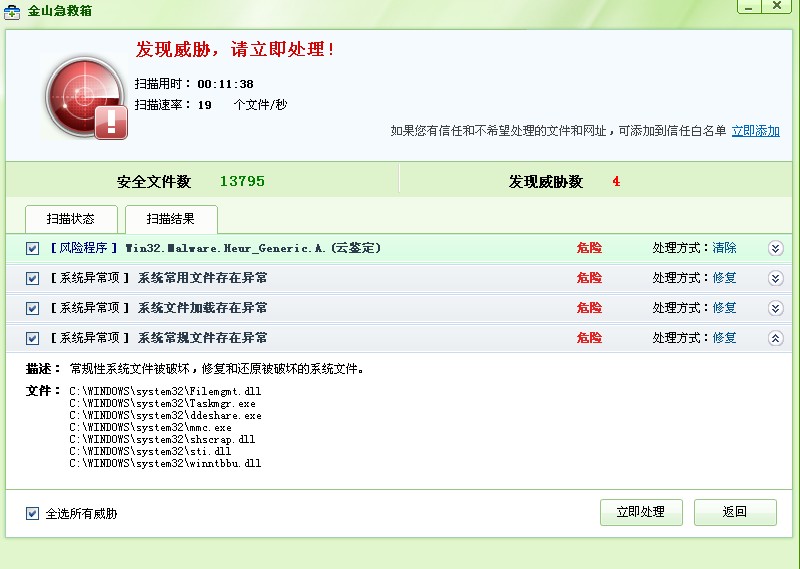
Task: Toggle checkbox for 系统常用文件存在异常
Action: pyautogui.click(x=32, y=278)
